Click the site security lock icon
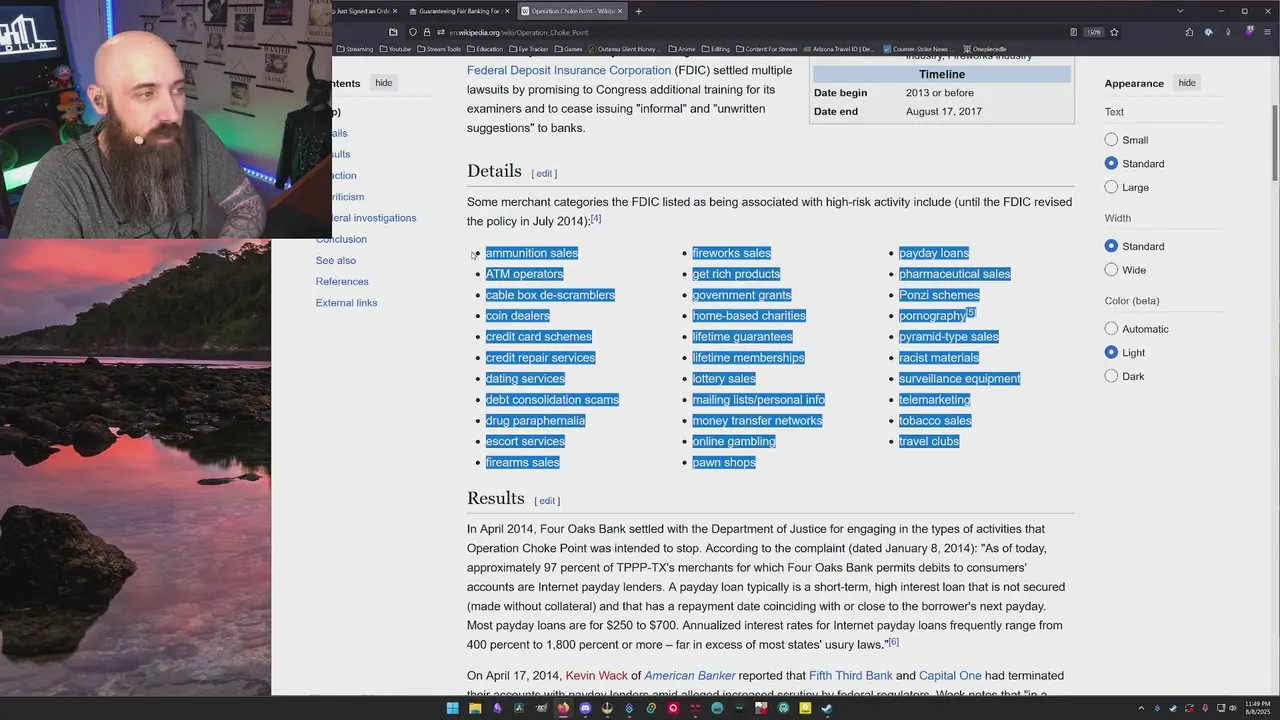 pyautogui.click(x=427, y=32)
